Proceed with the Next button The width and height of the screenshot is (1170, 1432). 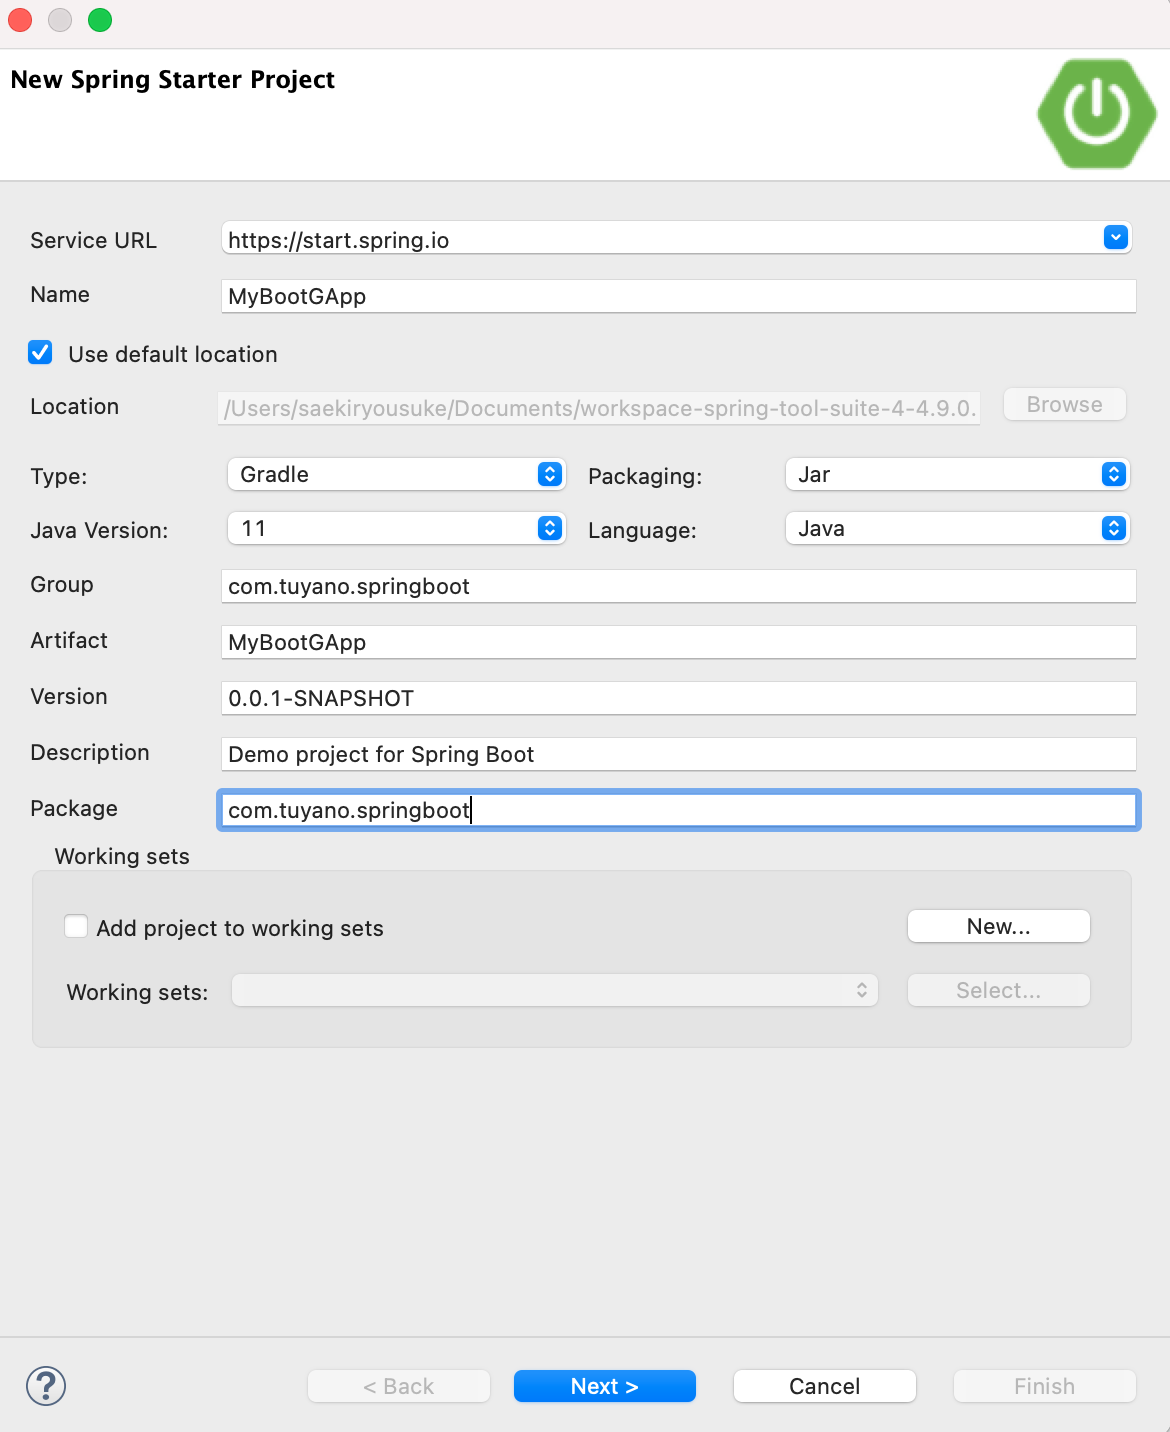pos(604,1386)
